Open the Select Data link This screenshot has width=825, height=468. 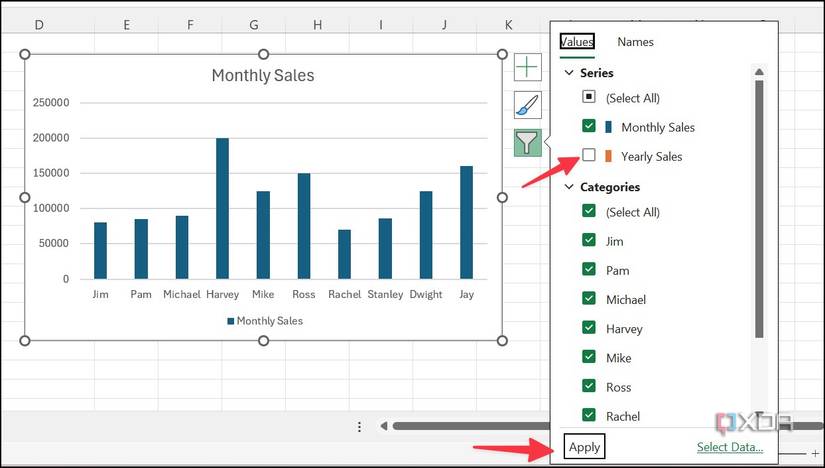tap(730, 447)
